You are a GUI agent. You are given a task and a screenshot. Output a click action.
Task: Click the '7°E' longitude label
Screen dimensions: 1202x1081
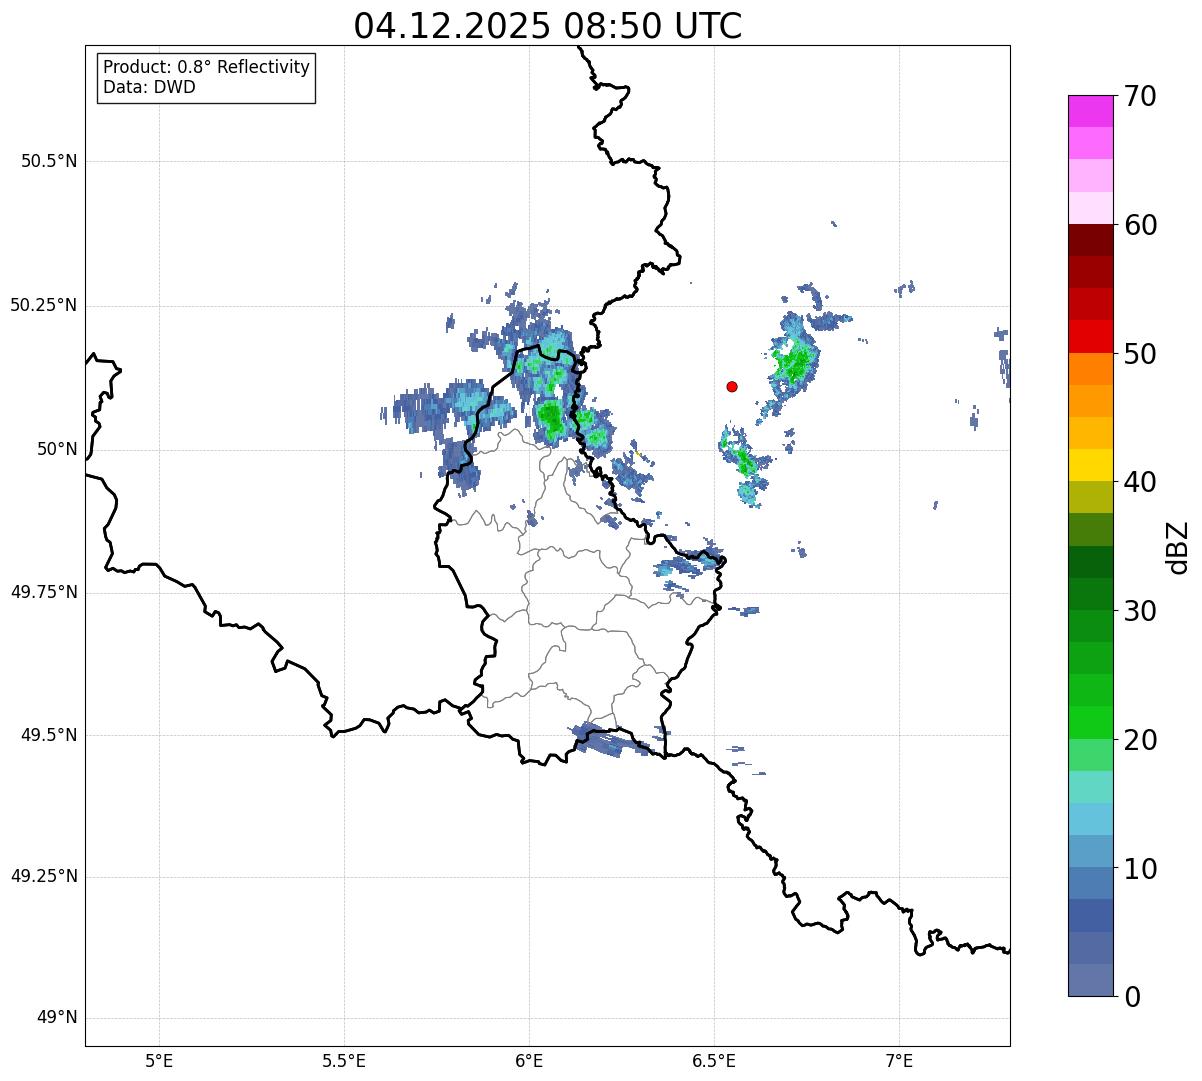point(899,1060)
